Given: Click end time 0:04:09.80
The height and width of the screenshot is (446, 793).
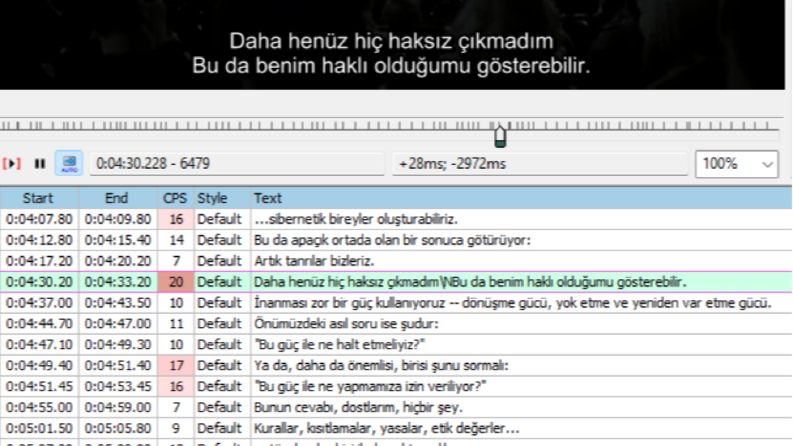Looking at the screenshot, I should [x=118, y=219].
